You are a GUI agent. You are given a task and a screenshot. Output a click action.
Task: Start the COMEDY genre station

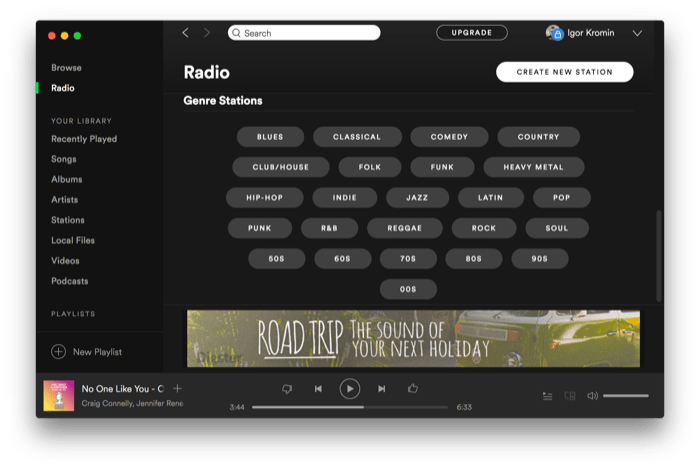[449, 137]
